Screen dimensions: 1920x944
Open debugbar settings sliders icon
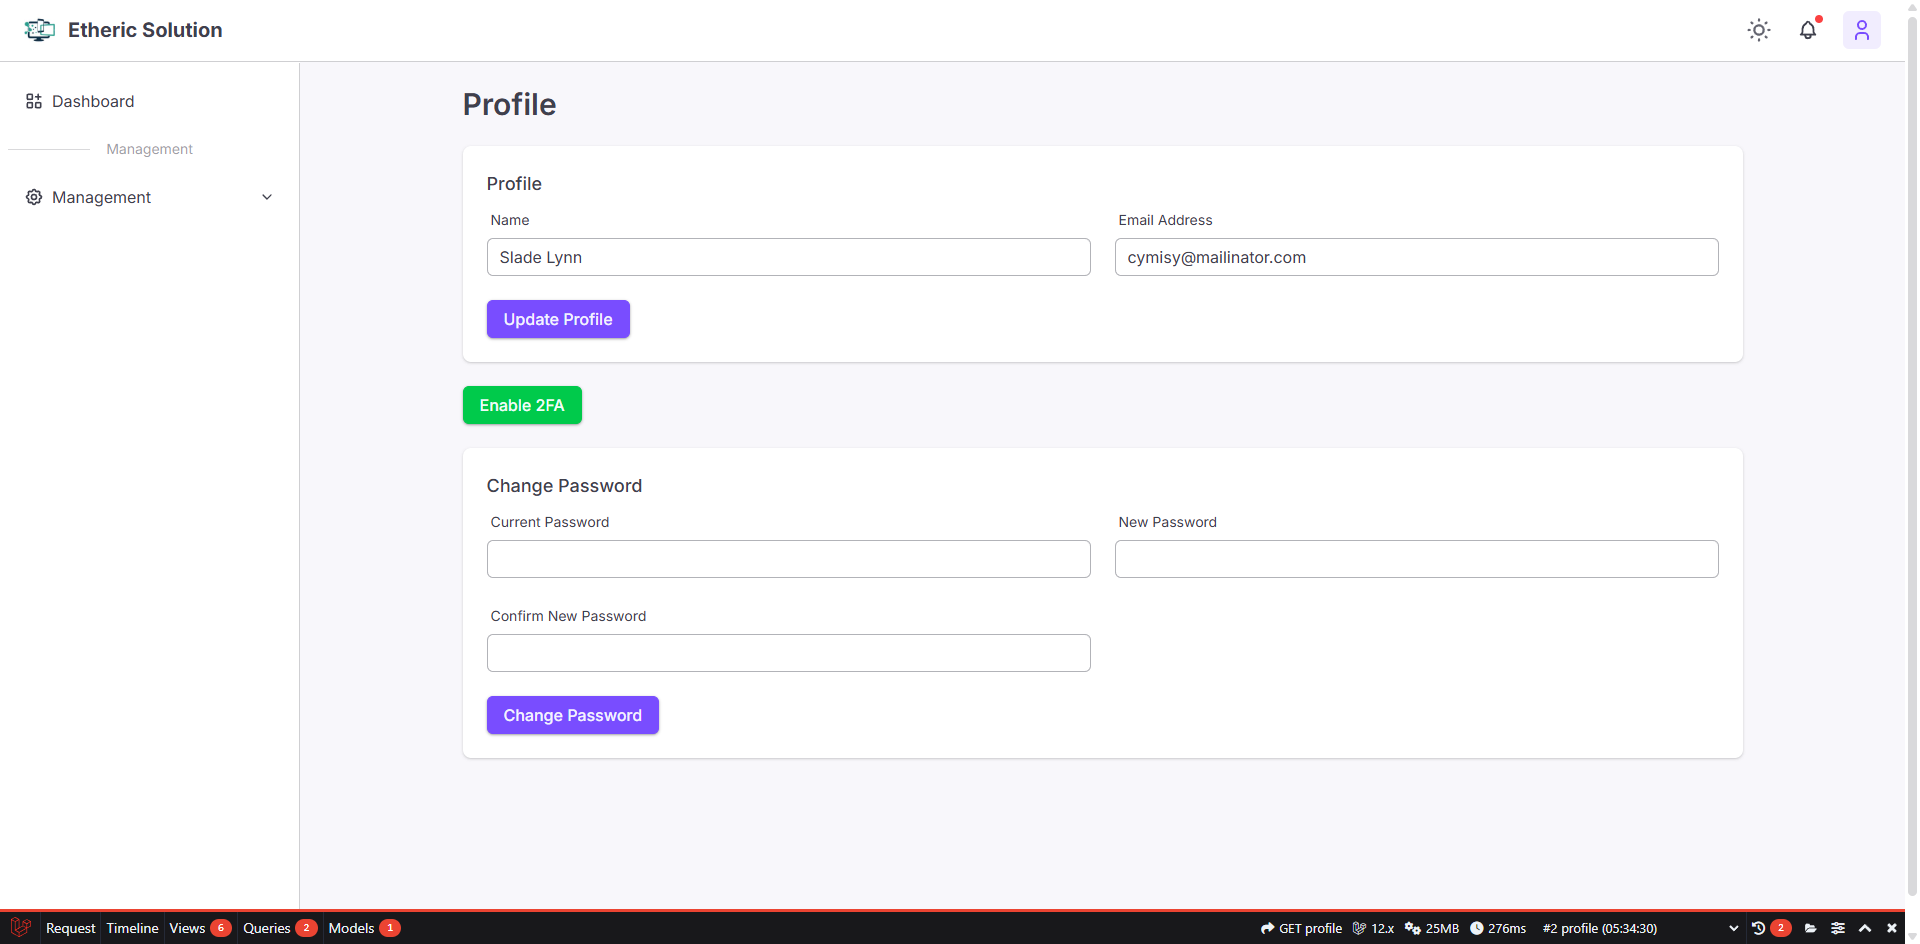click(x=1838, y=928)
